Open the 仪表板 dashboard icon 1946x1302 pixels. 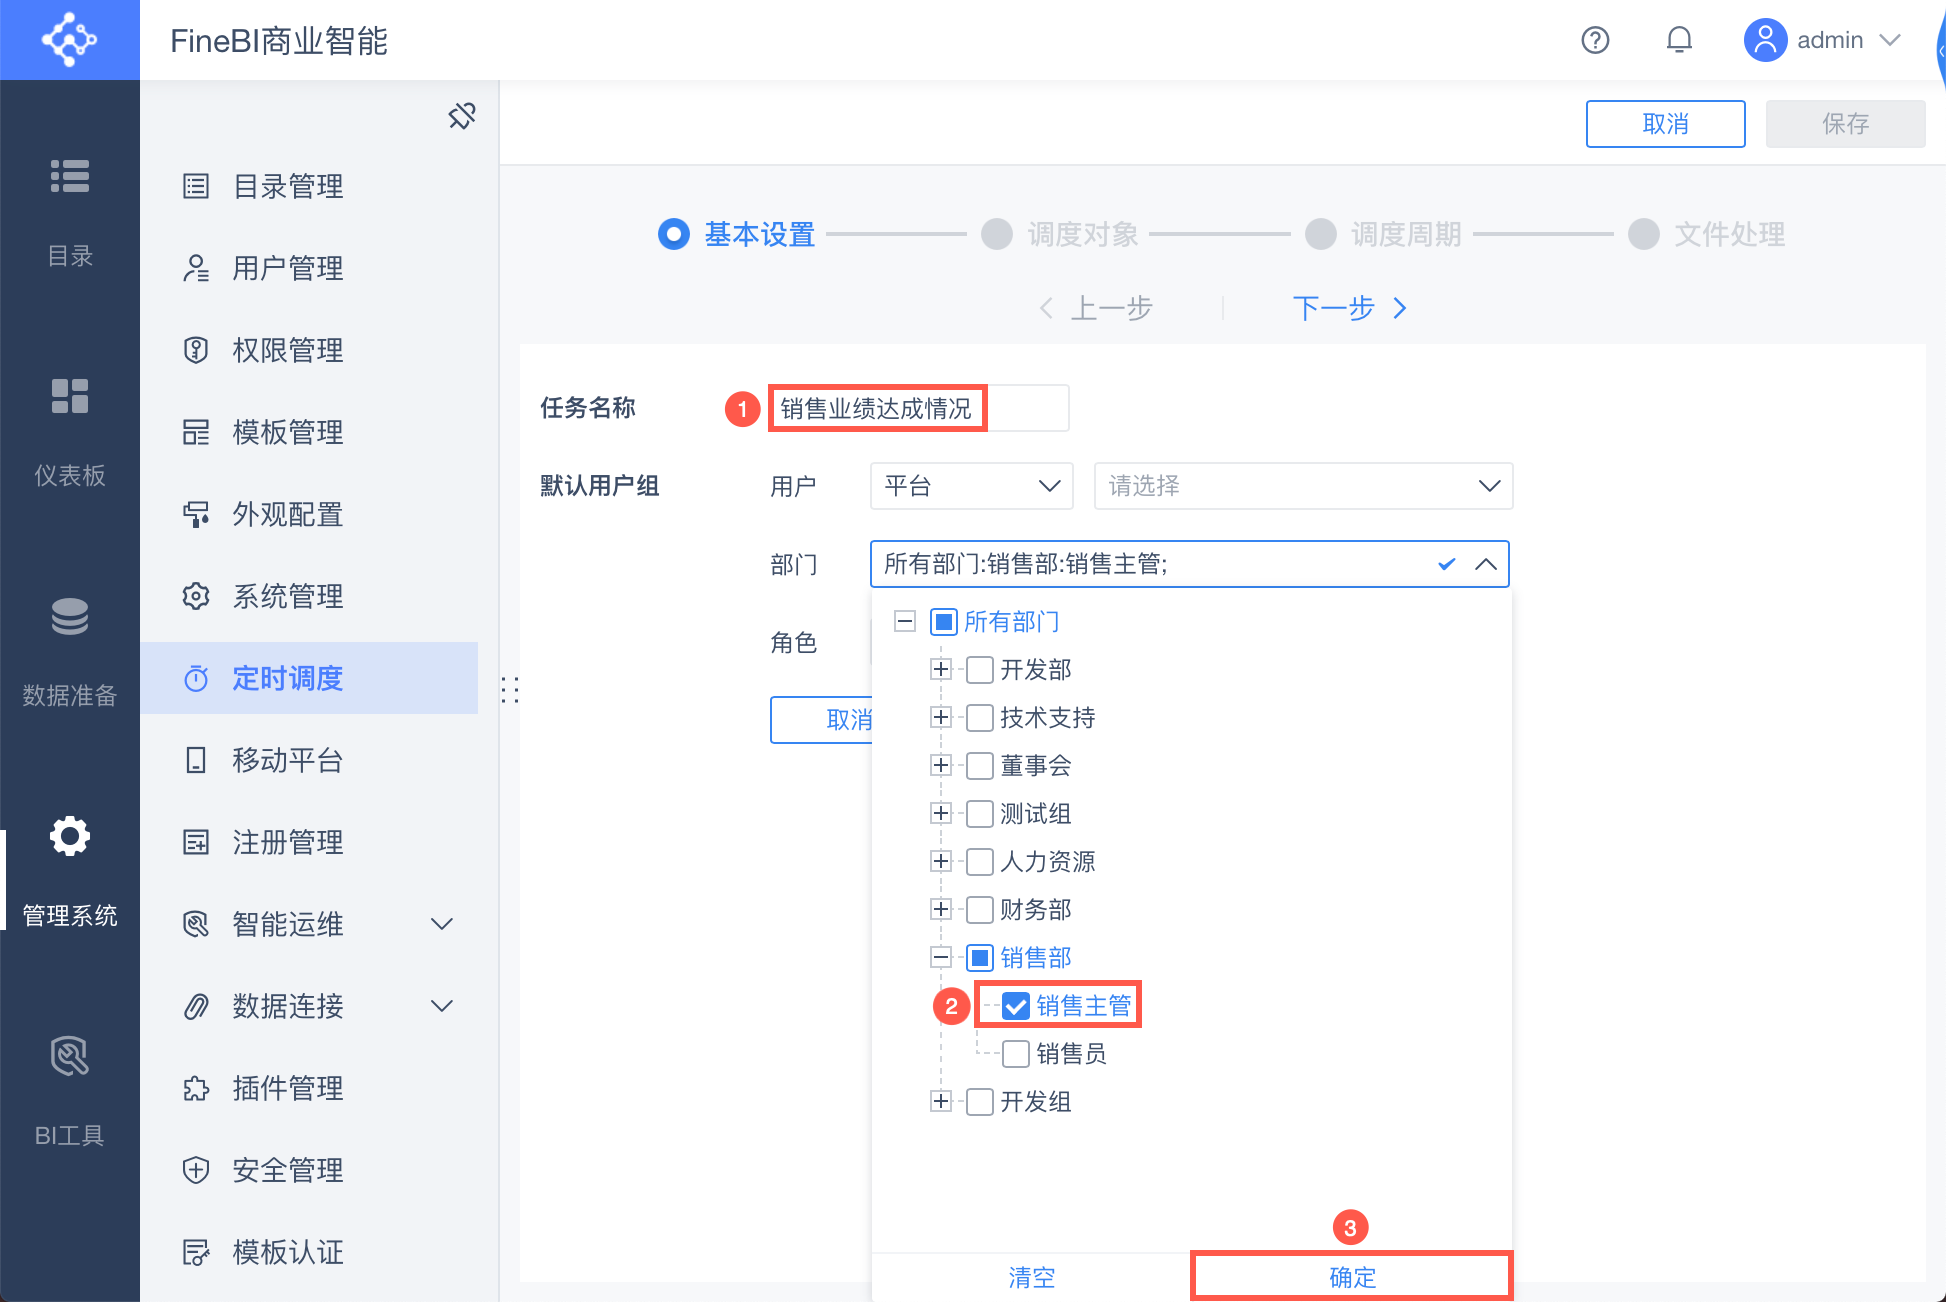[69, 397]
